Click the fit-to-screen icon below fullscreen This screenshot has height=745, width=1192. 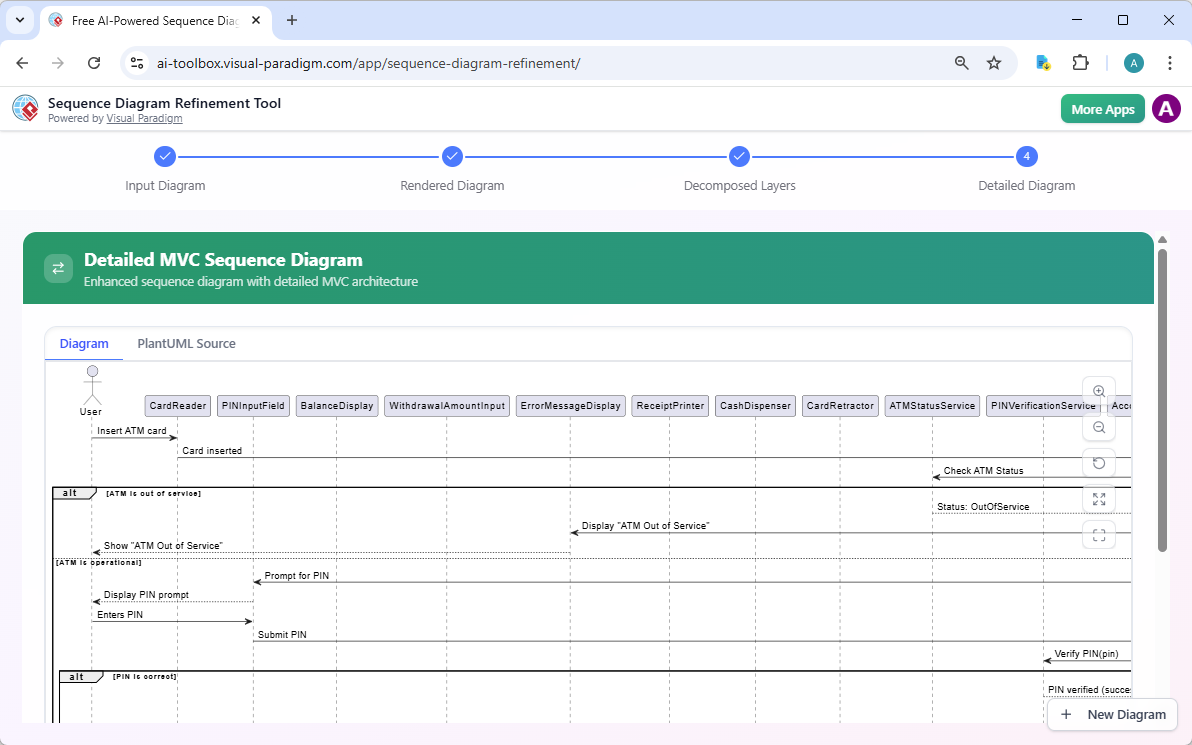pyautogui.click(x=1099, y=535)
